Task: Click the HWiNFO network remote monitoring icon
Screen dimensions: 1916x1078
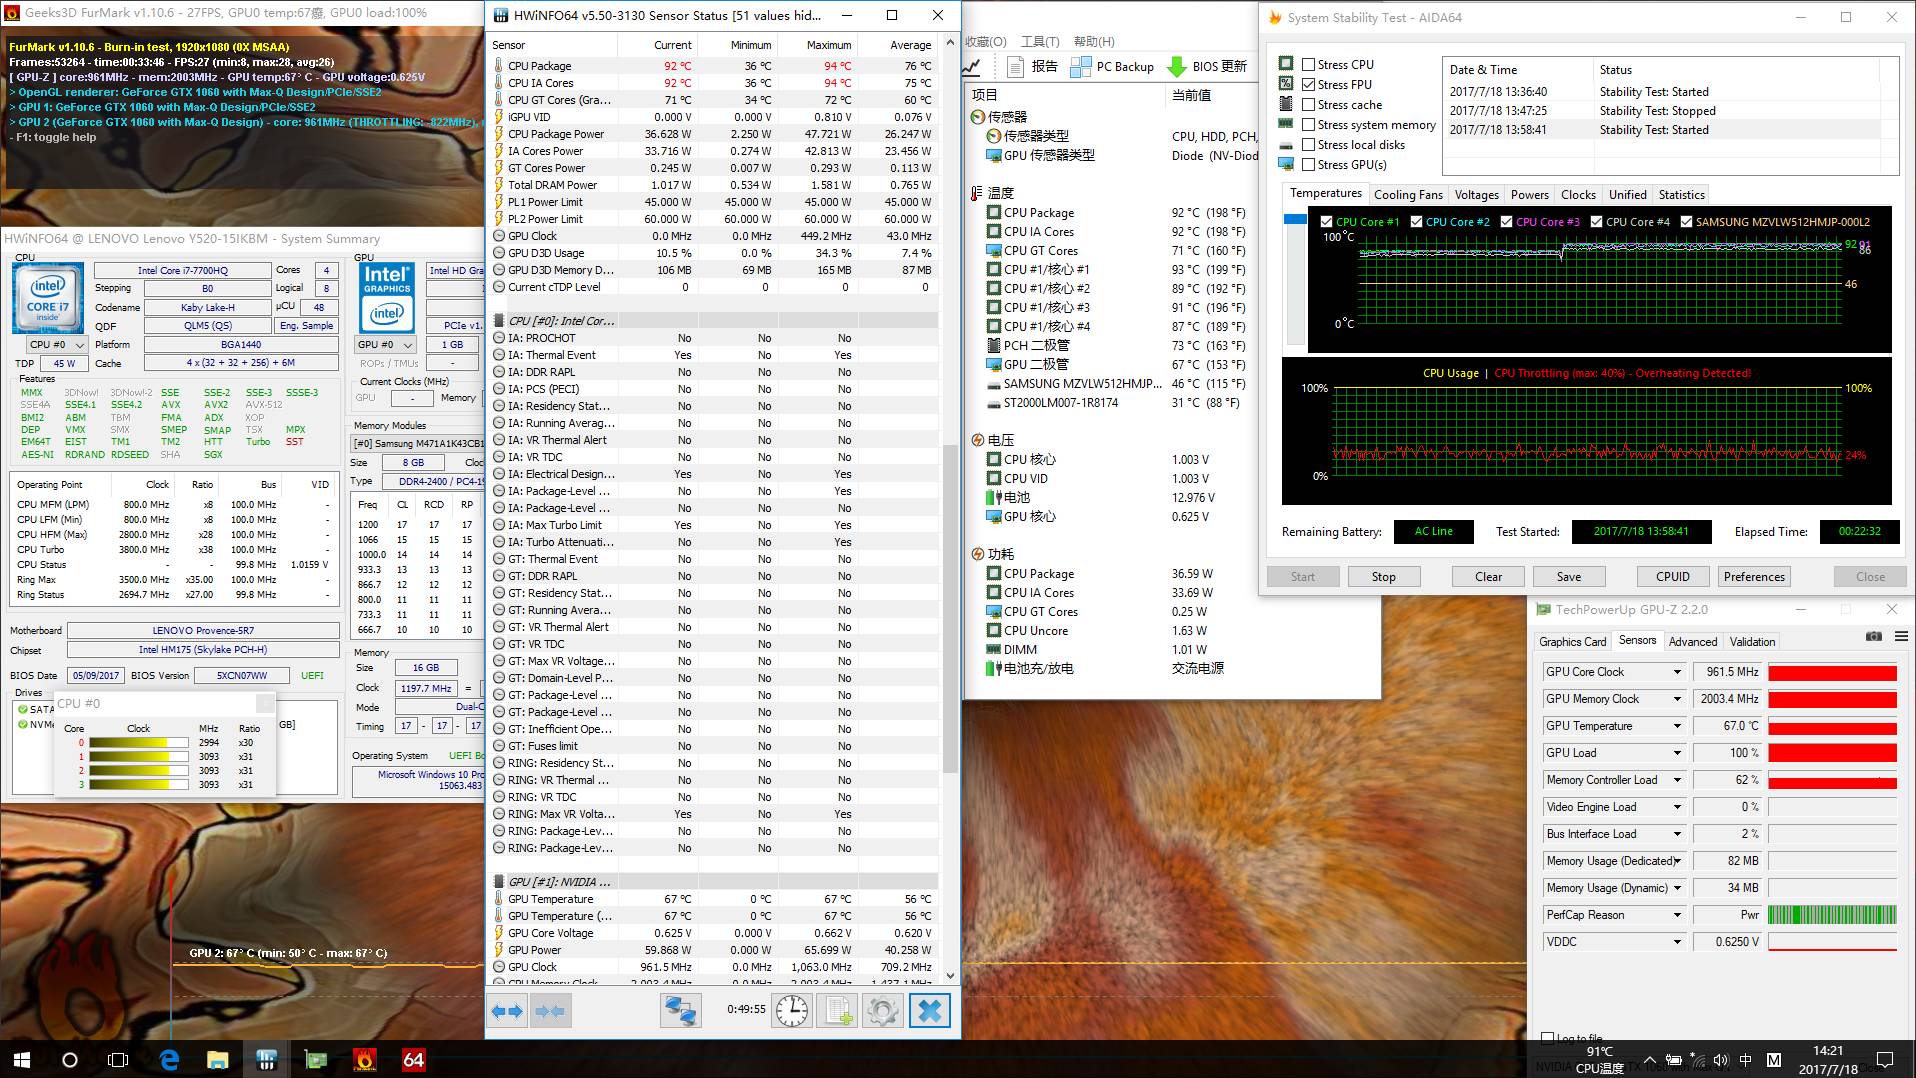Action: [681, 1011]
